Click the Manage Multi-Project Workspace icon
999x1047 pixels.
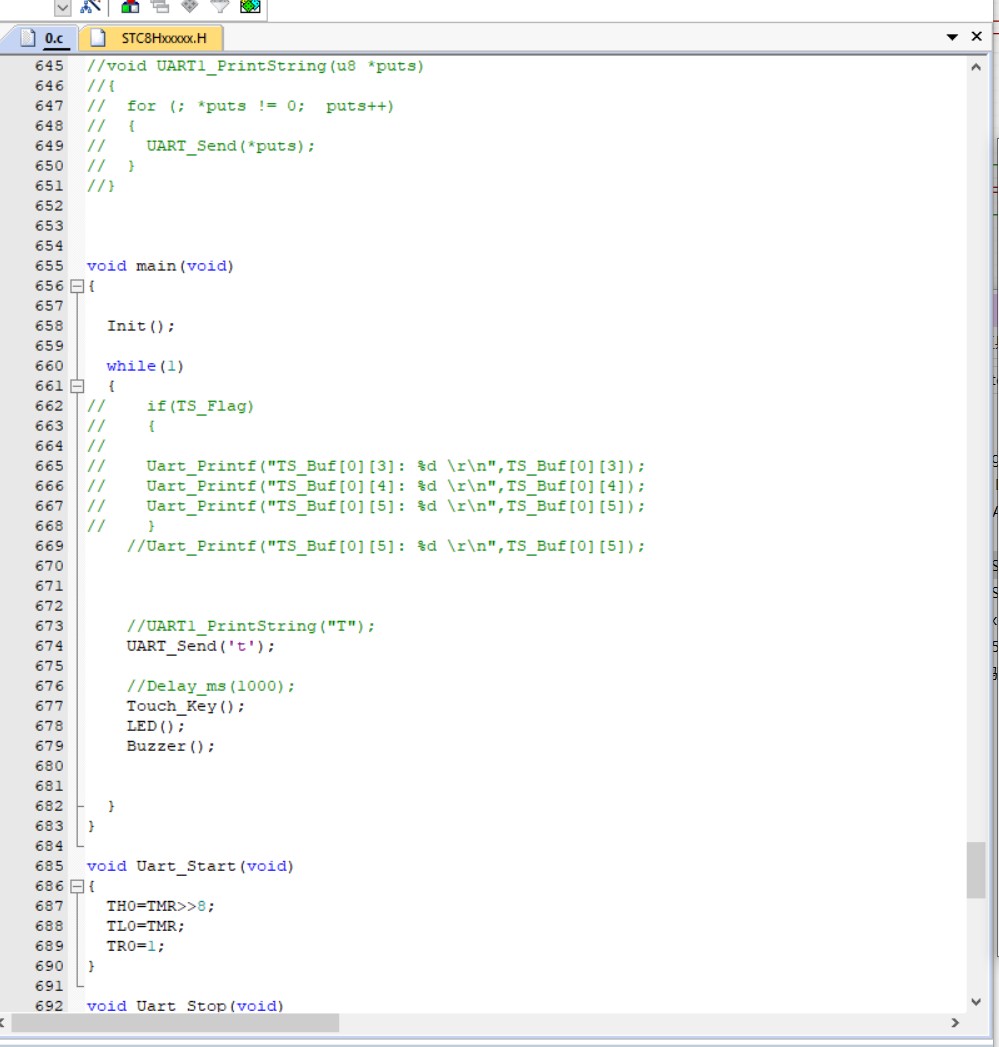point(160,6)
